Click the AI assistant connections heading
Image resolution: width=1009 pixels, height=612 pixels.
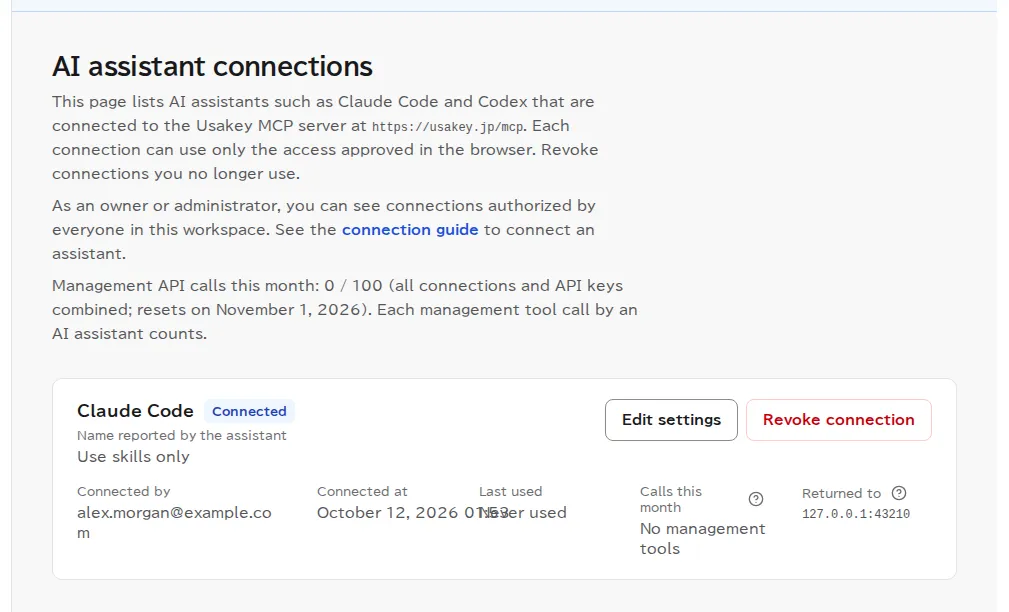point(212,66)
